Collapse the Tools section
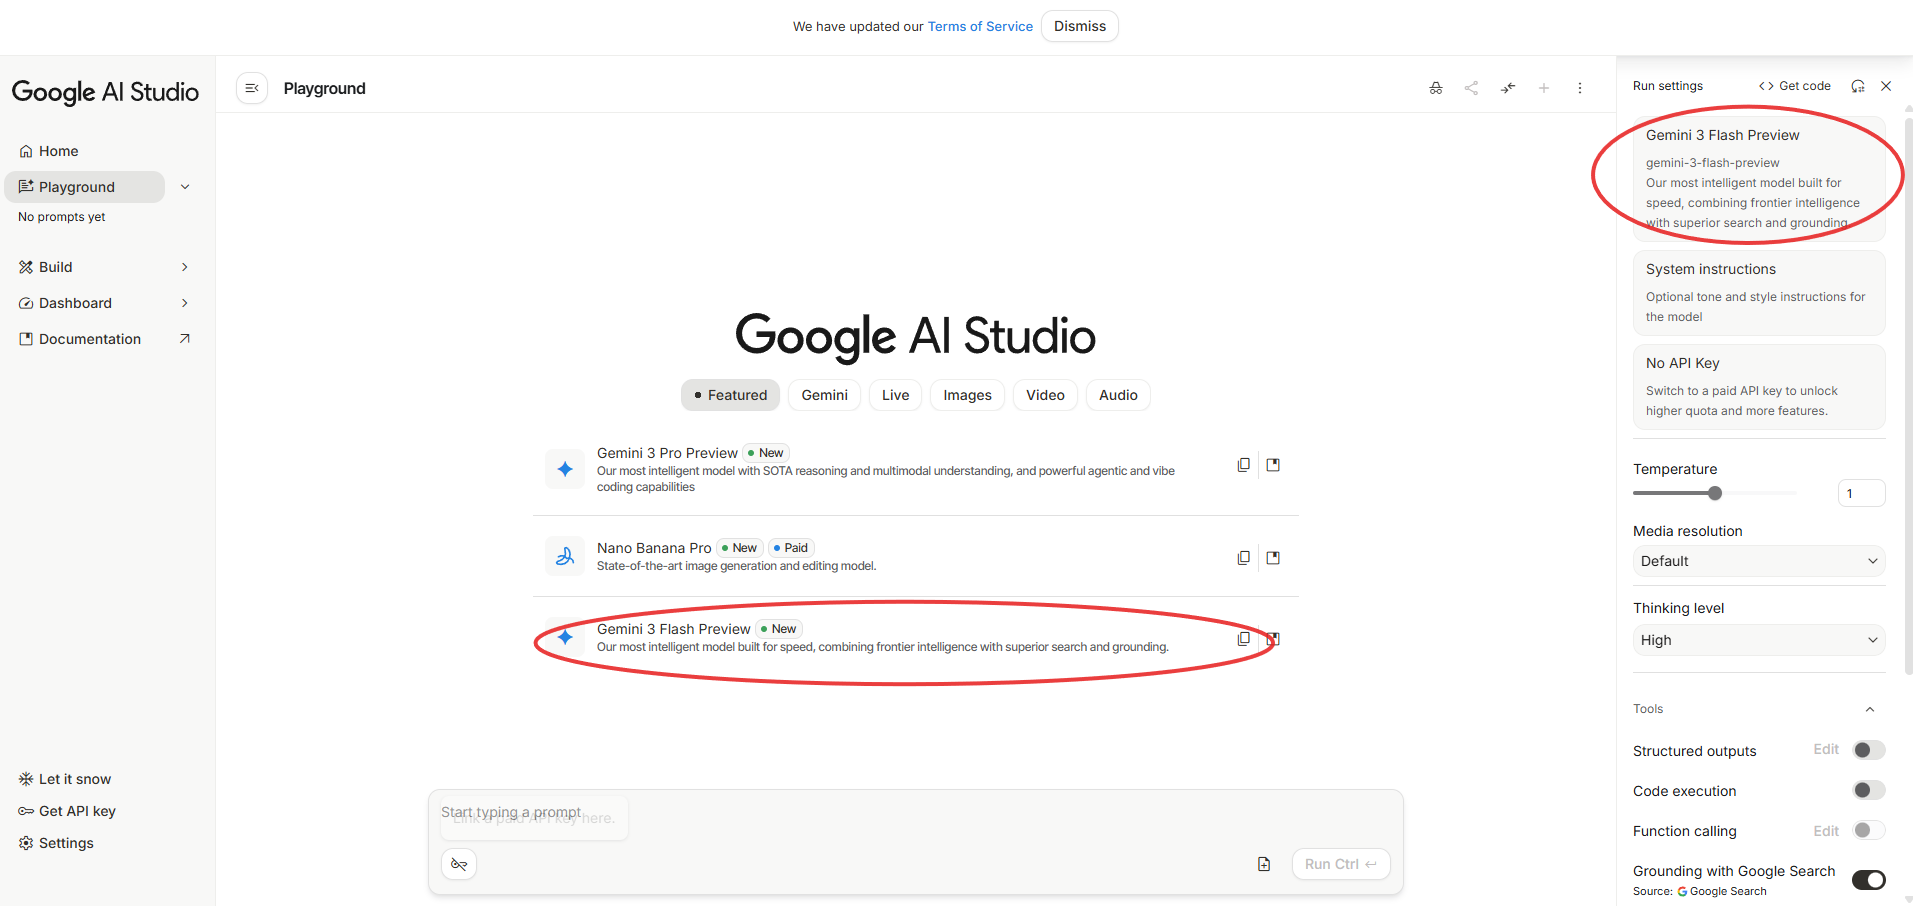The width and height of the screenshot is (1913, 906). click(1870, 709)
